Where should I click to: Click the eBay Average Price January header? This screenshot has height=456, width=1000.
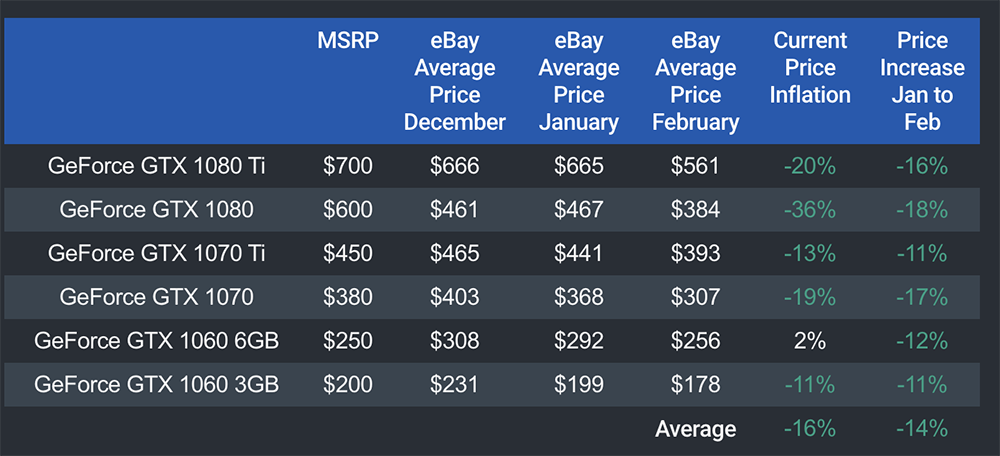coord(578,81)
